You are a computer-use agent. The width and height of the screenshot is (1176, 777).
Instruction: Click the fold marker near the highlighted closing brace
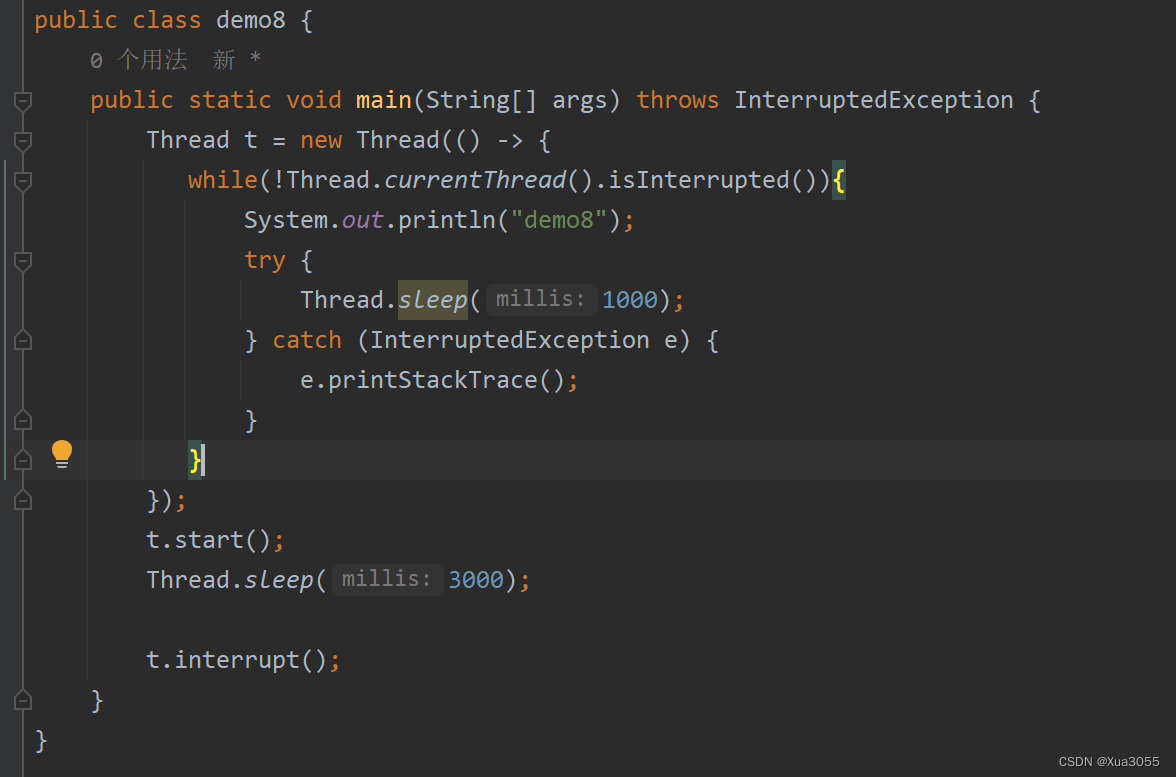coord(22,460)
